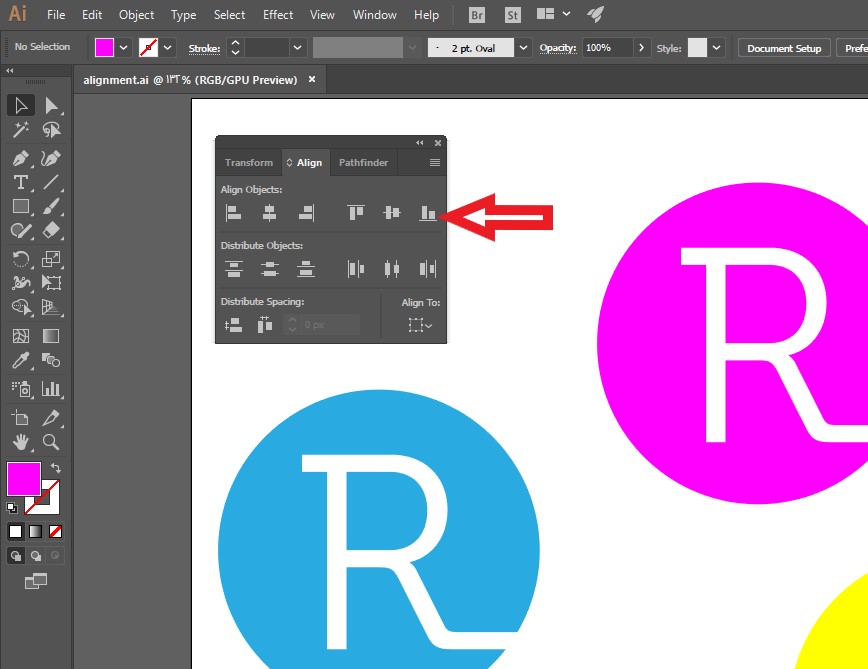Select the Width/Warp tool
This screenshot has height=669, width=868.
[21, 283]
